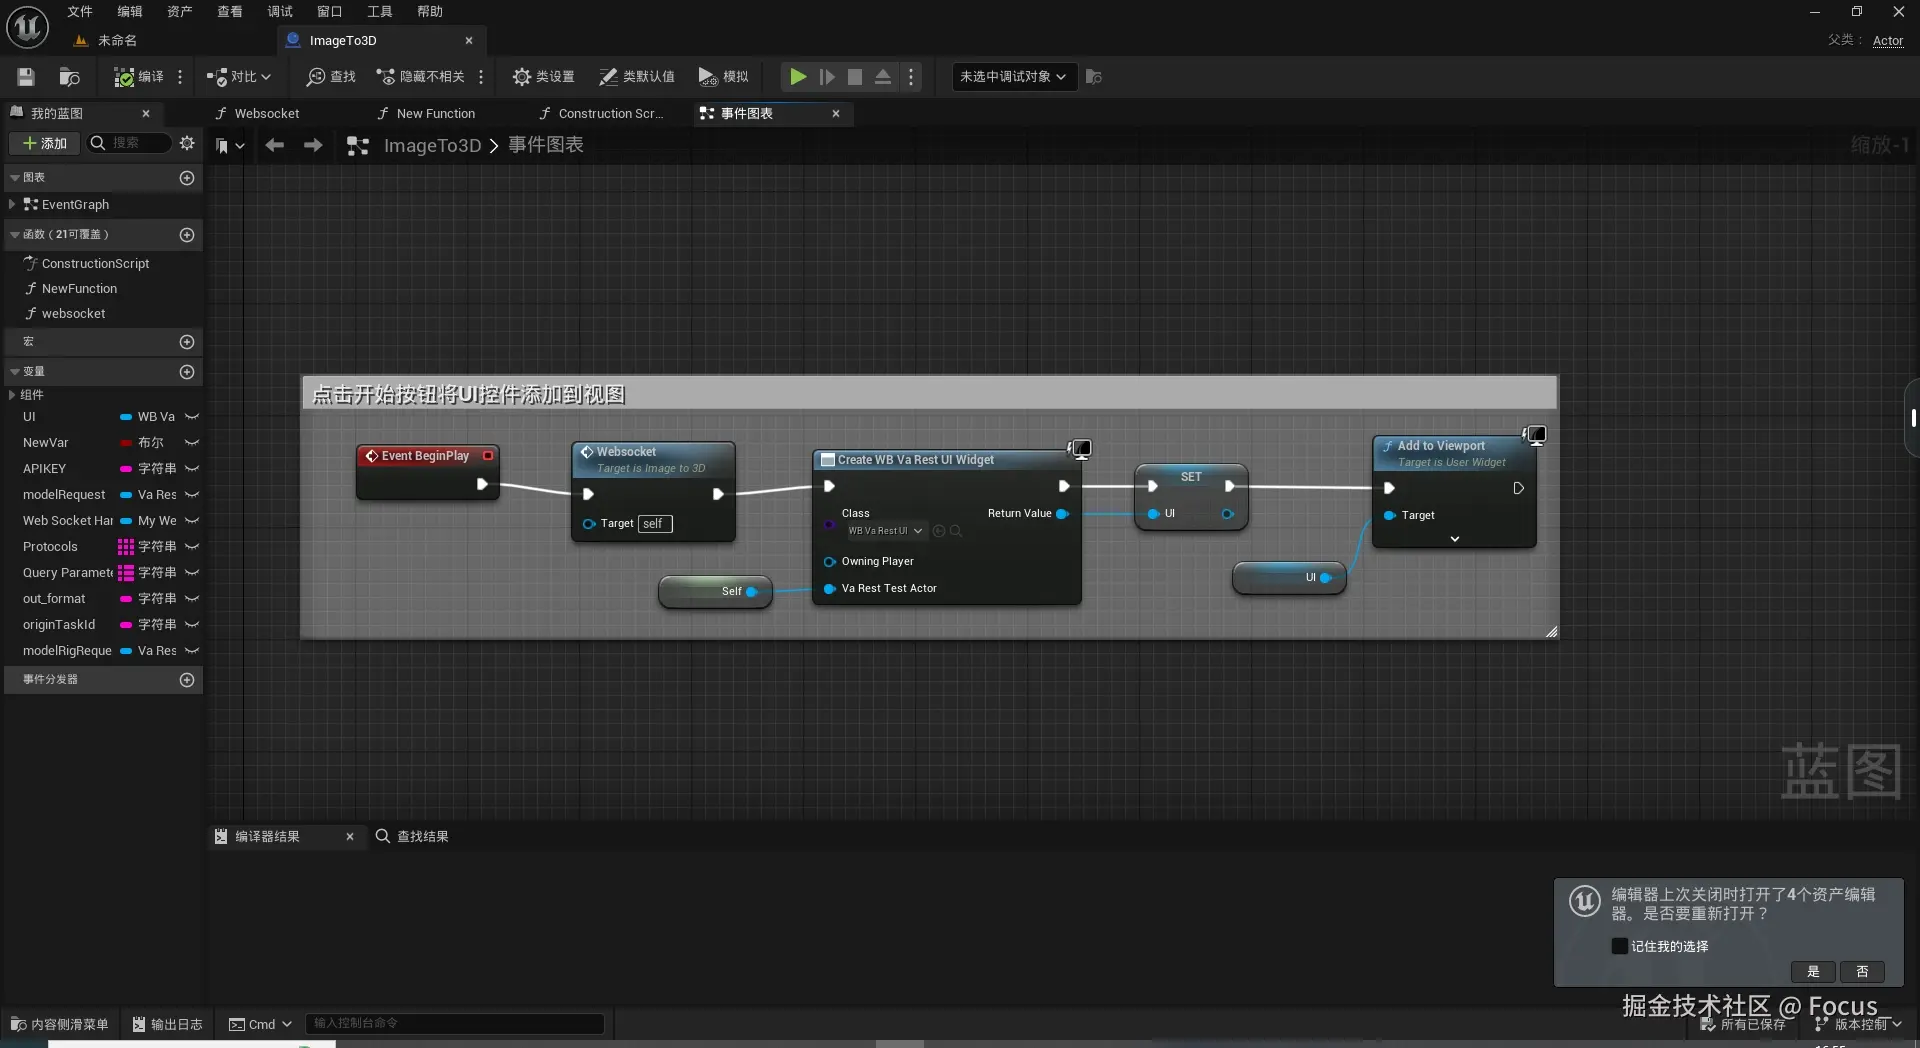
Task: Navigate back with the left arrow icon
Action: (274, 146)
